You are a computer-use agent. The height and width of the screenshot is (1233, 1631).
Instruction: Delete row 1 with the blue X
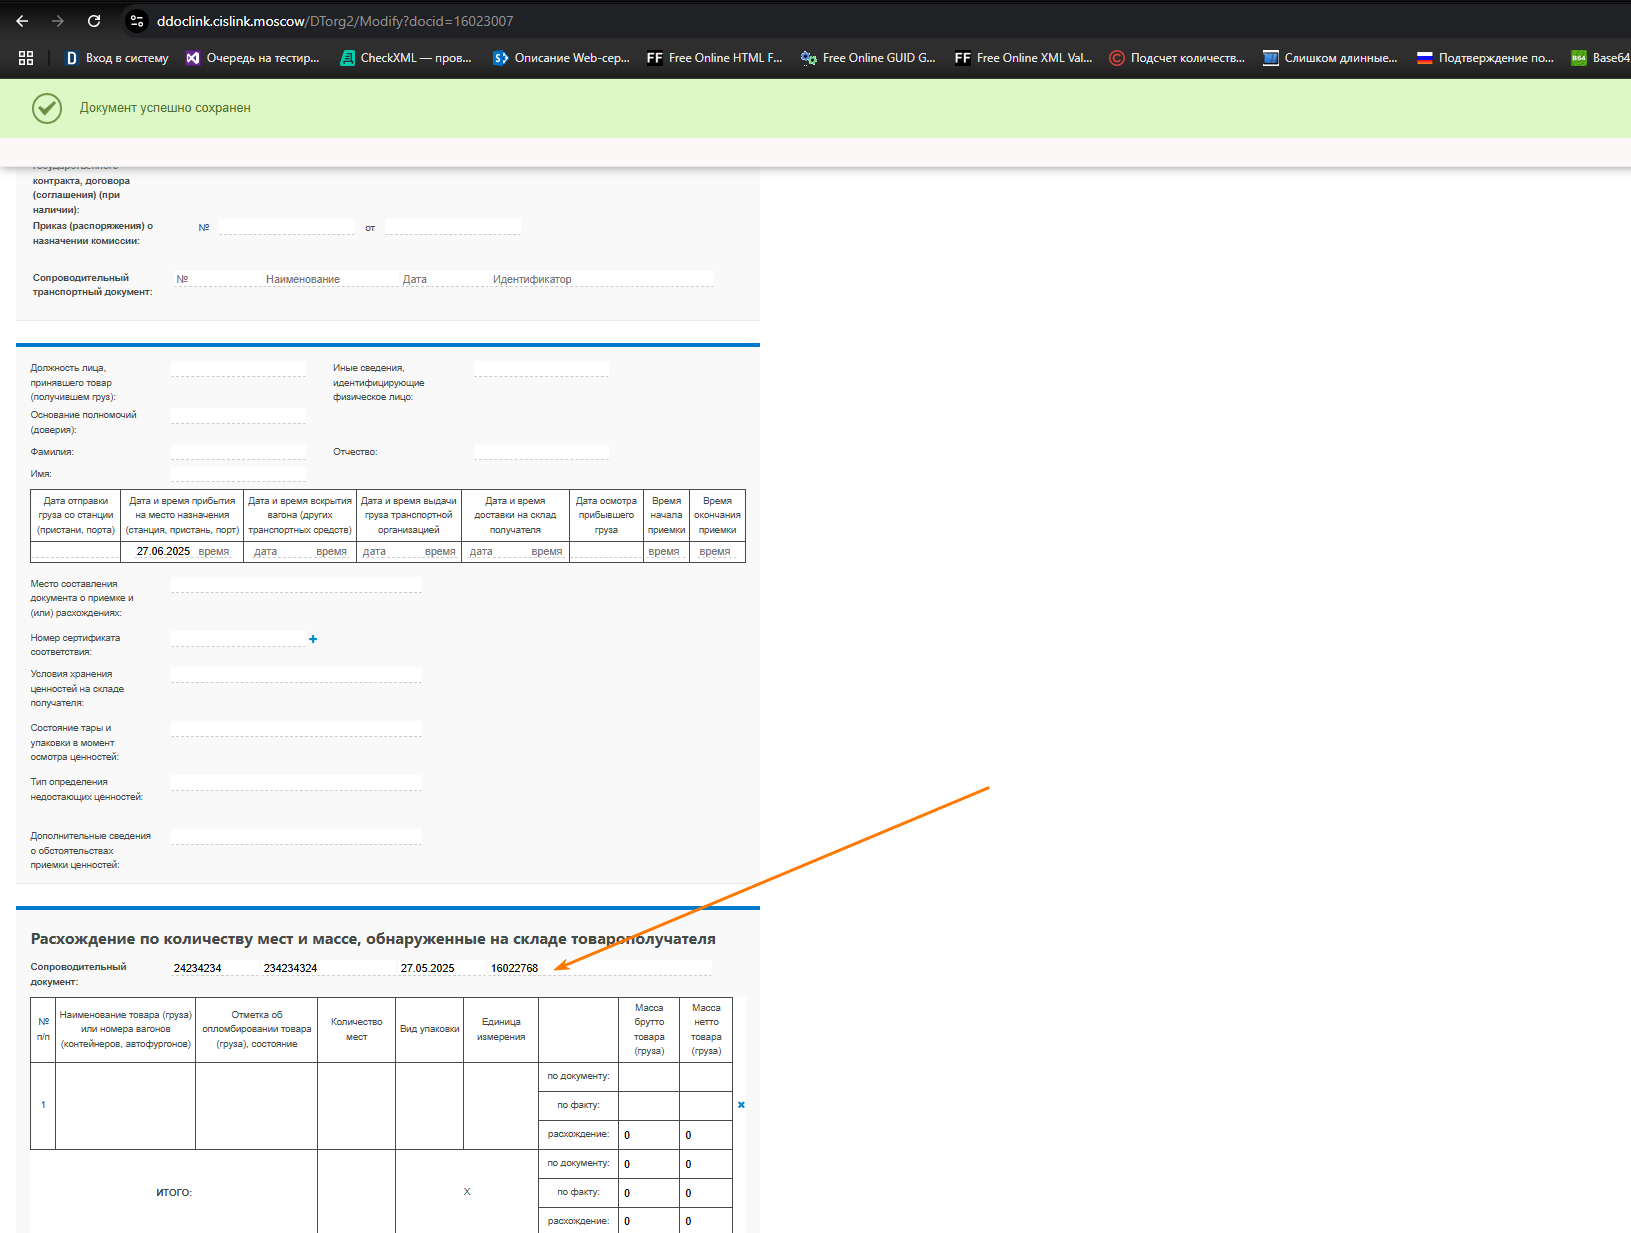coord(741,1105)
